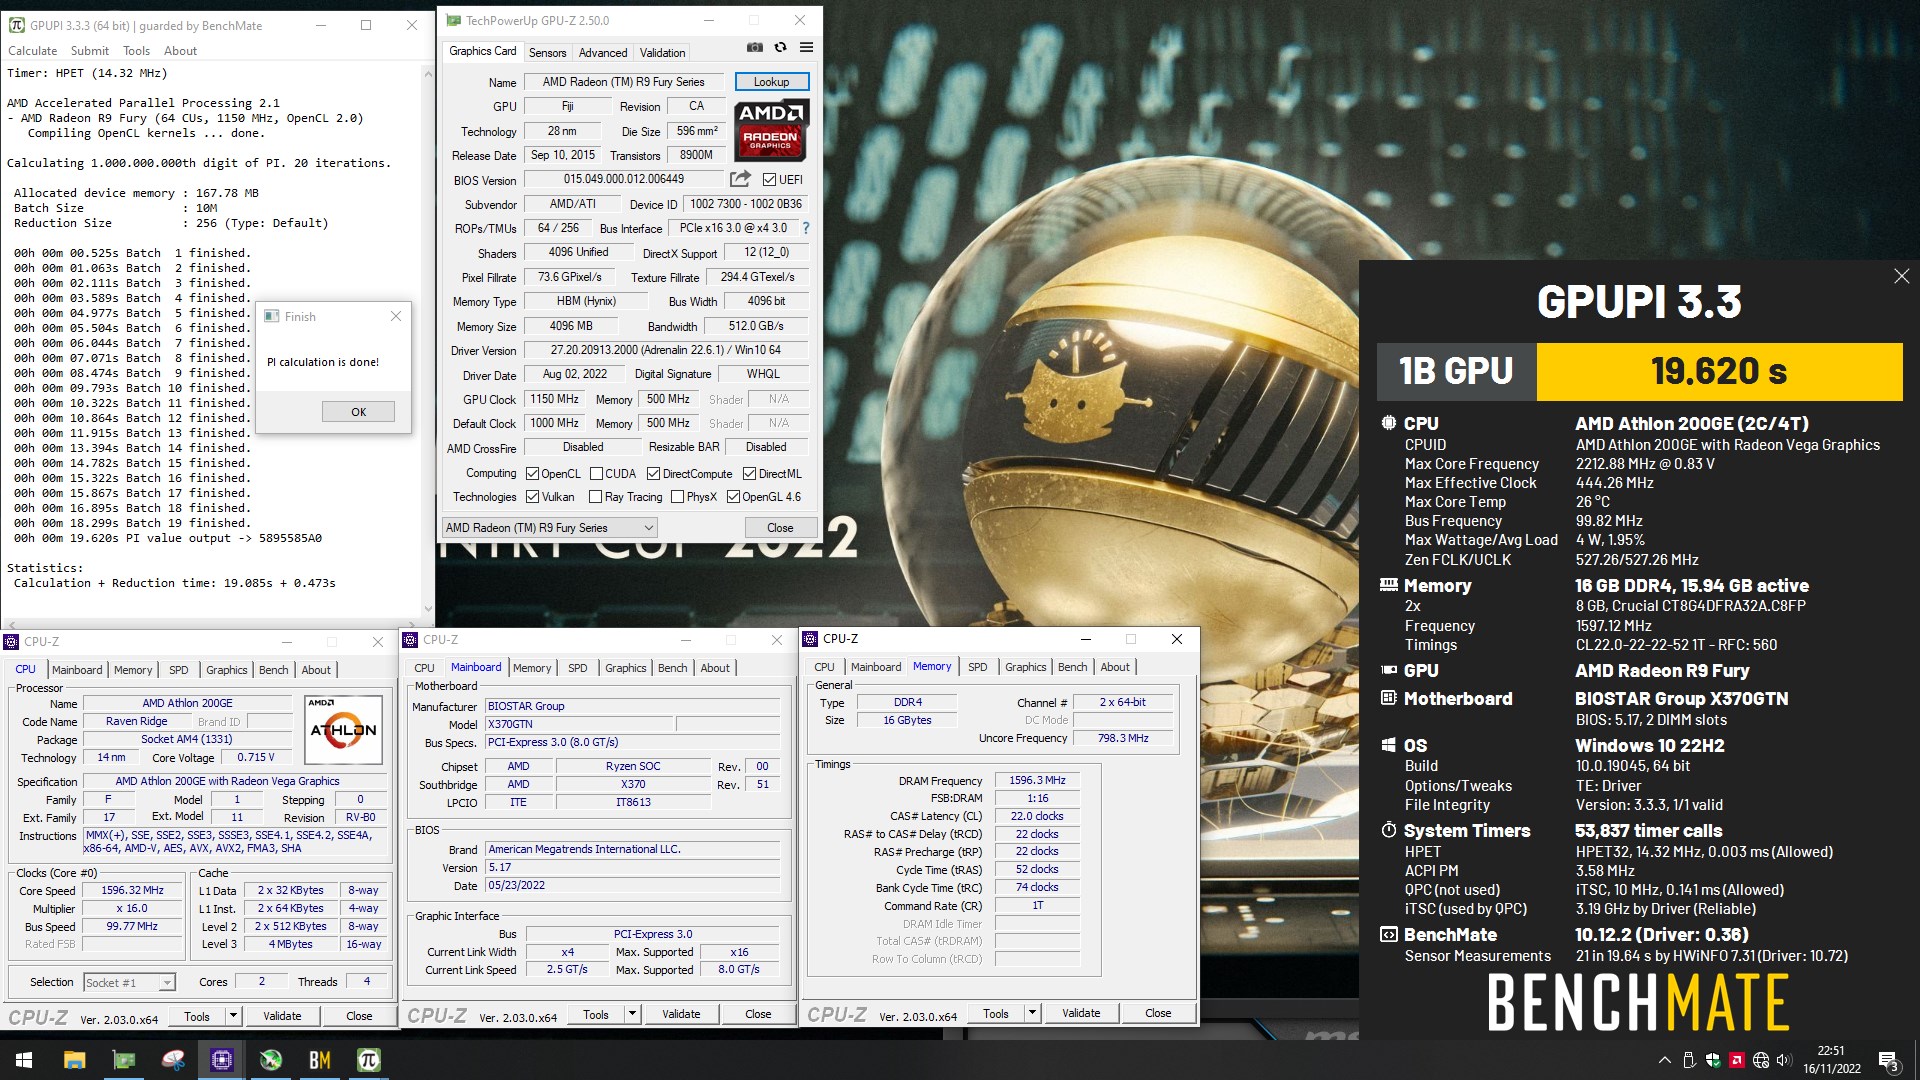Open BenchMate BM icon in the taskbar

point(320,1060)
